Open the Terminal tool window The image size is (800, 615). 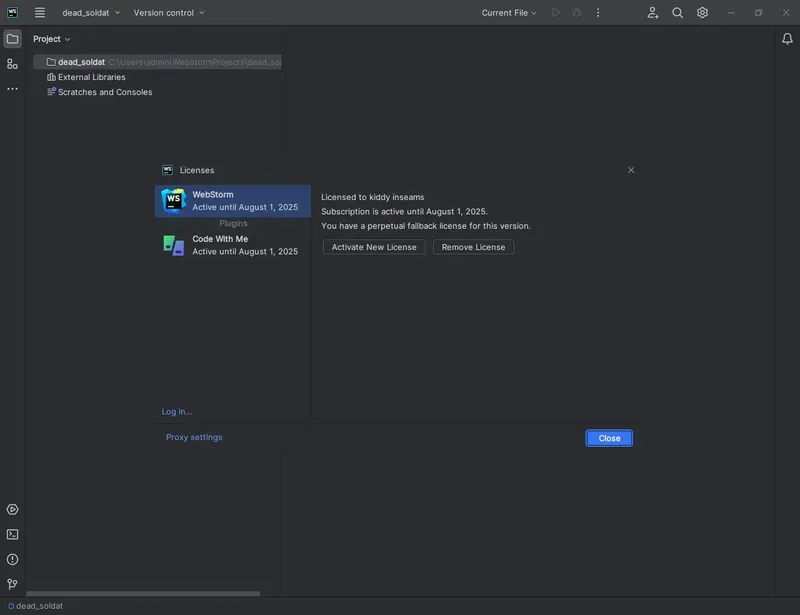click(x=13, y=534)
